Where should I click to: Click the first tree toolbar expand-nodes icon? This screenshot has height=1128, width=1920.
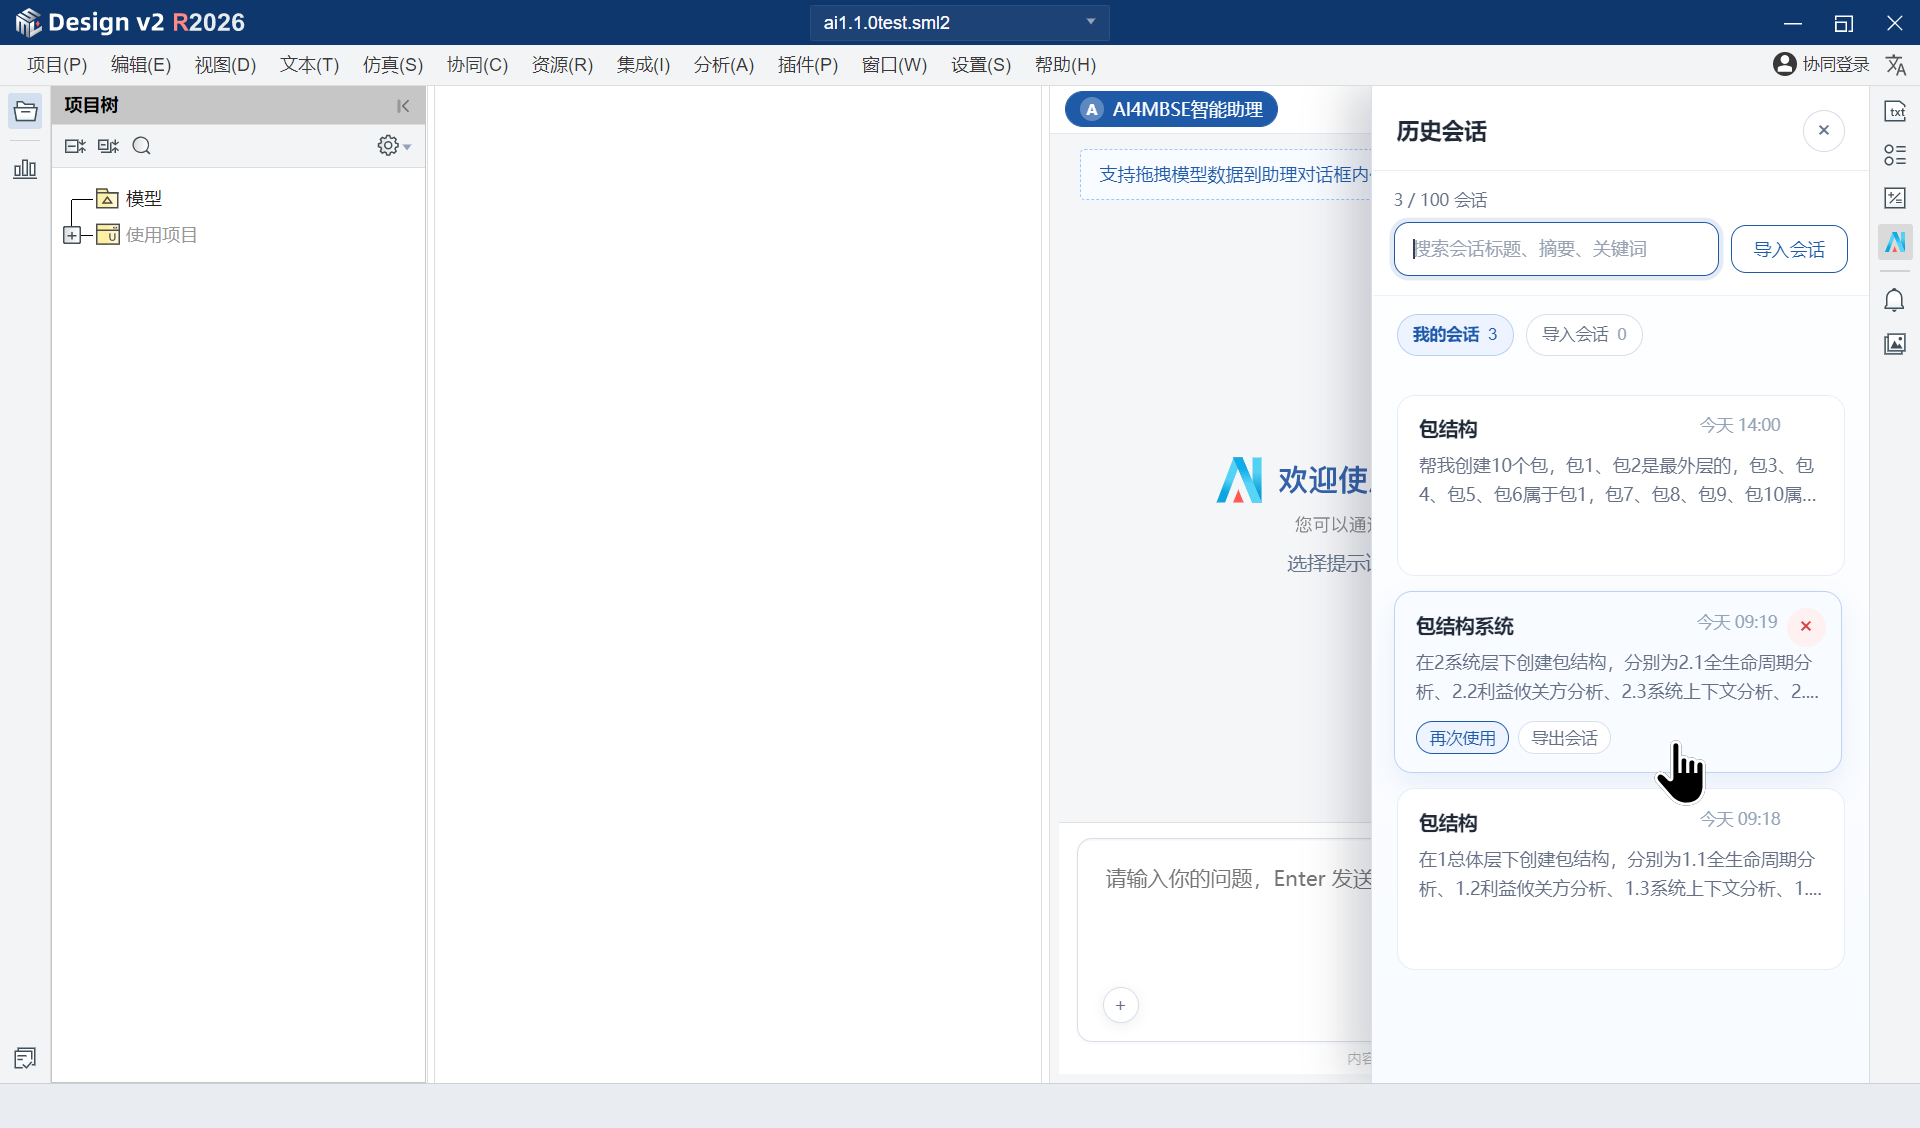click(x=75, y=146)
